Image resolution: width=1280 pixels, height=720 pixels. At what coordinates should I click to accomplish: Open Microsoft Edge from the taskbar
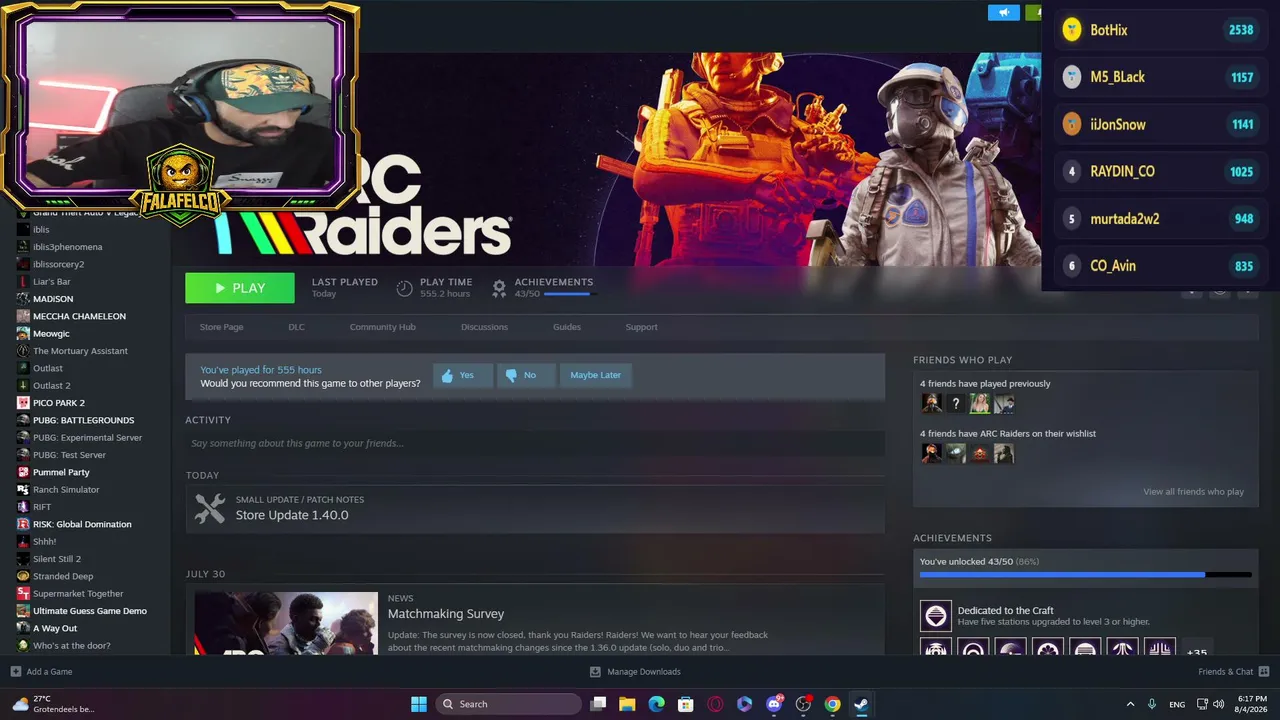(656, 704)
